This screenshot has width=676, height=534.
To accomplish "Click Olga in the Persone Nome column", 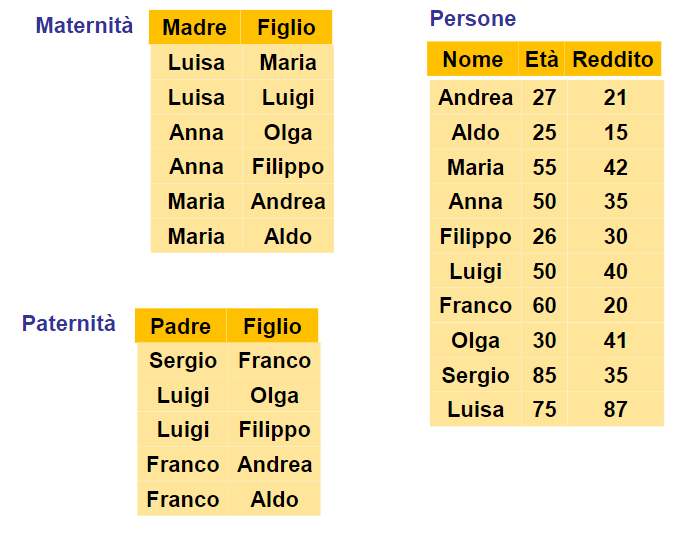I will click(475, 341).
